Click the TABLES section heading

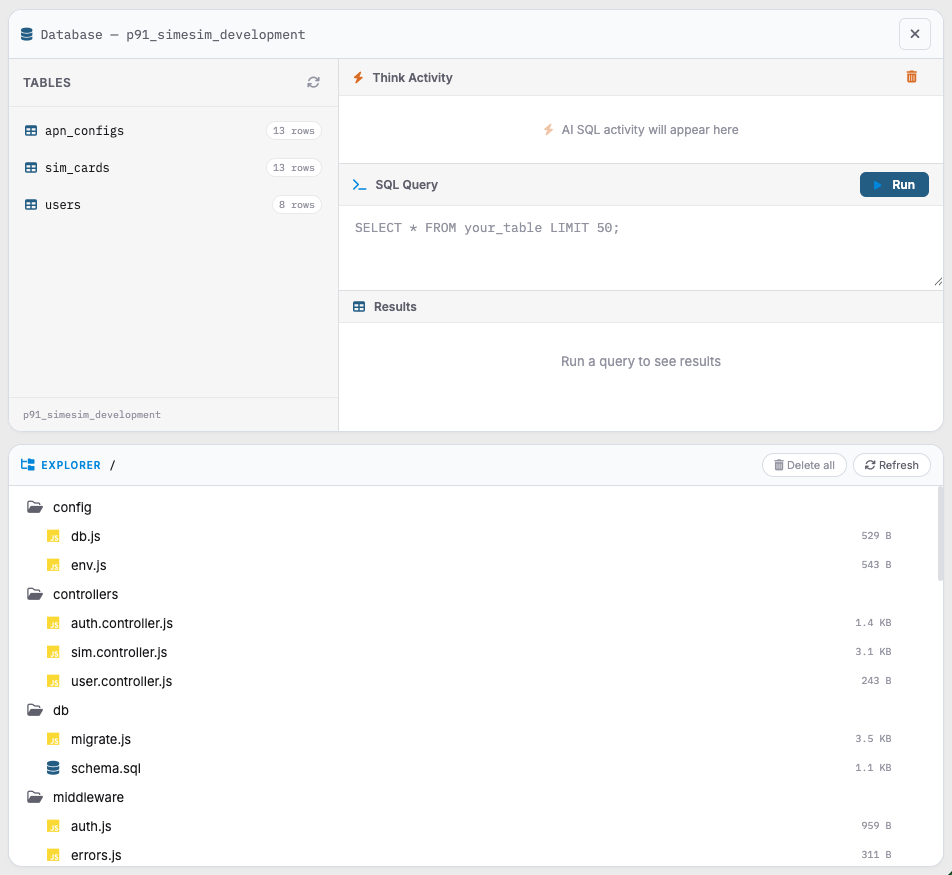pyautogui.click(x=47, y=83)
